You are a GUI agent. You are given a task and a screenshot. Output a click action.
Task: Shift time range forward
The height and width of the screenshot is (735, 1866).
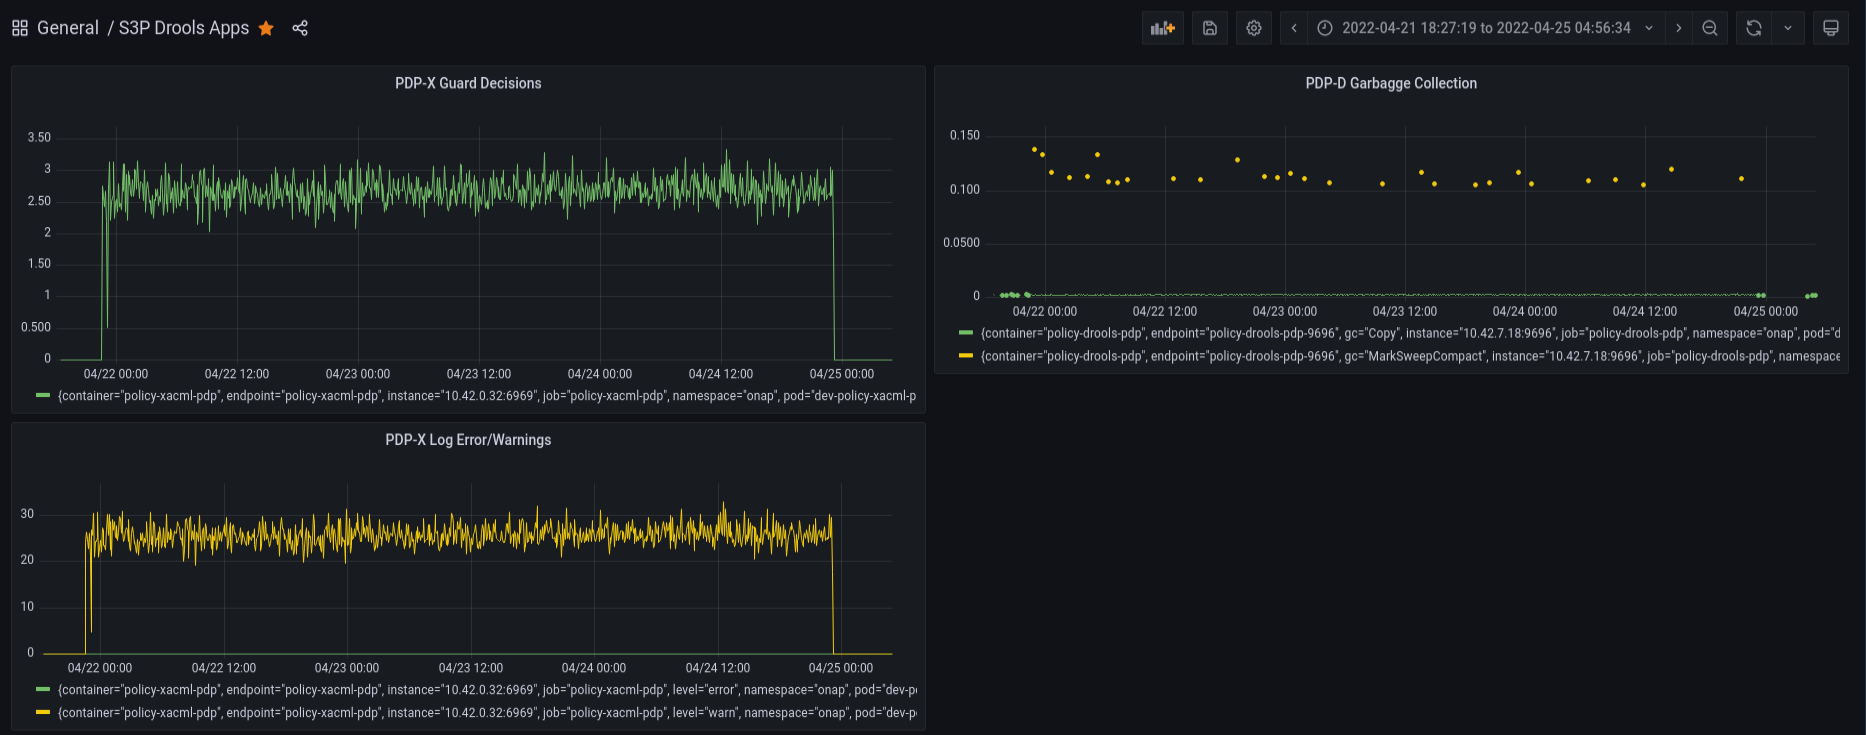pos(1679,28)
